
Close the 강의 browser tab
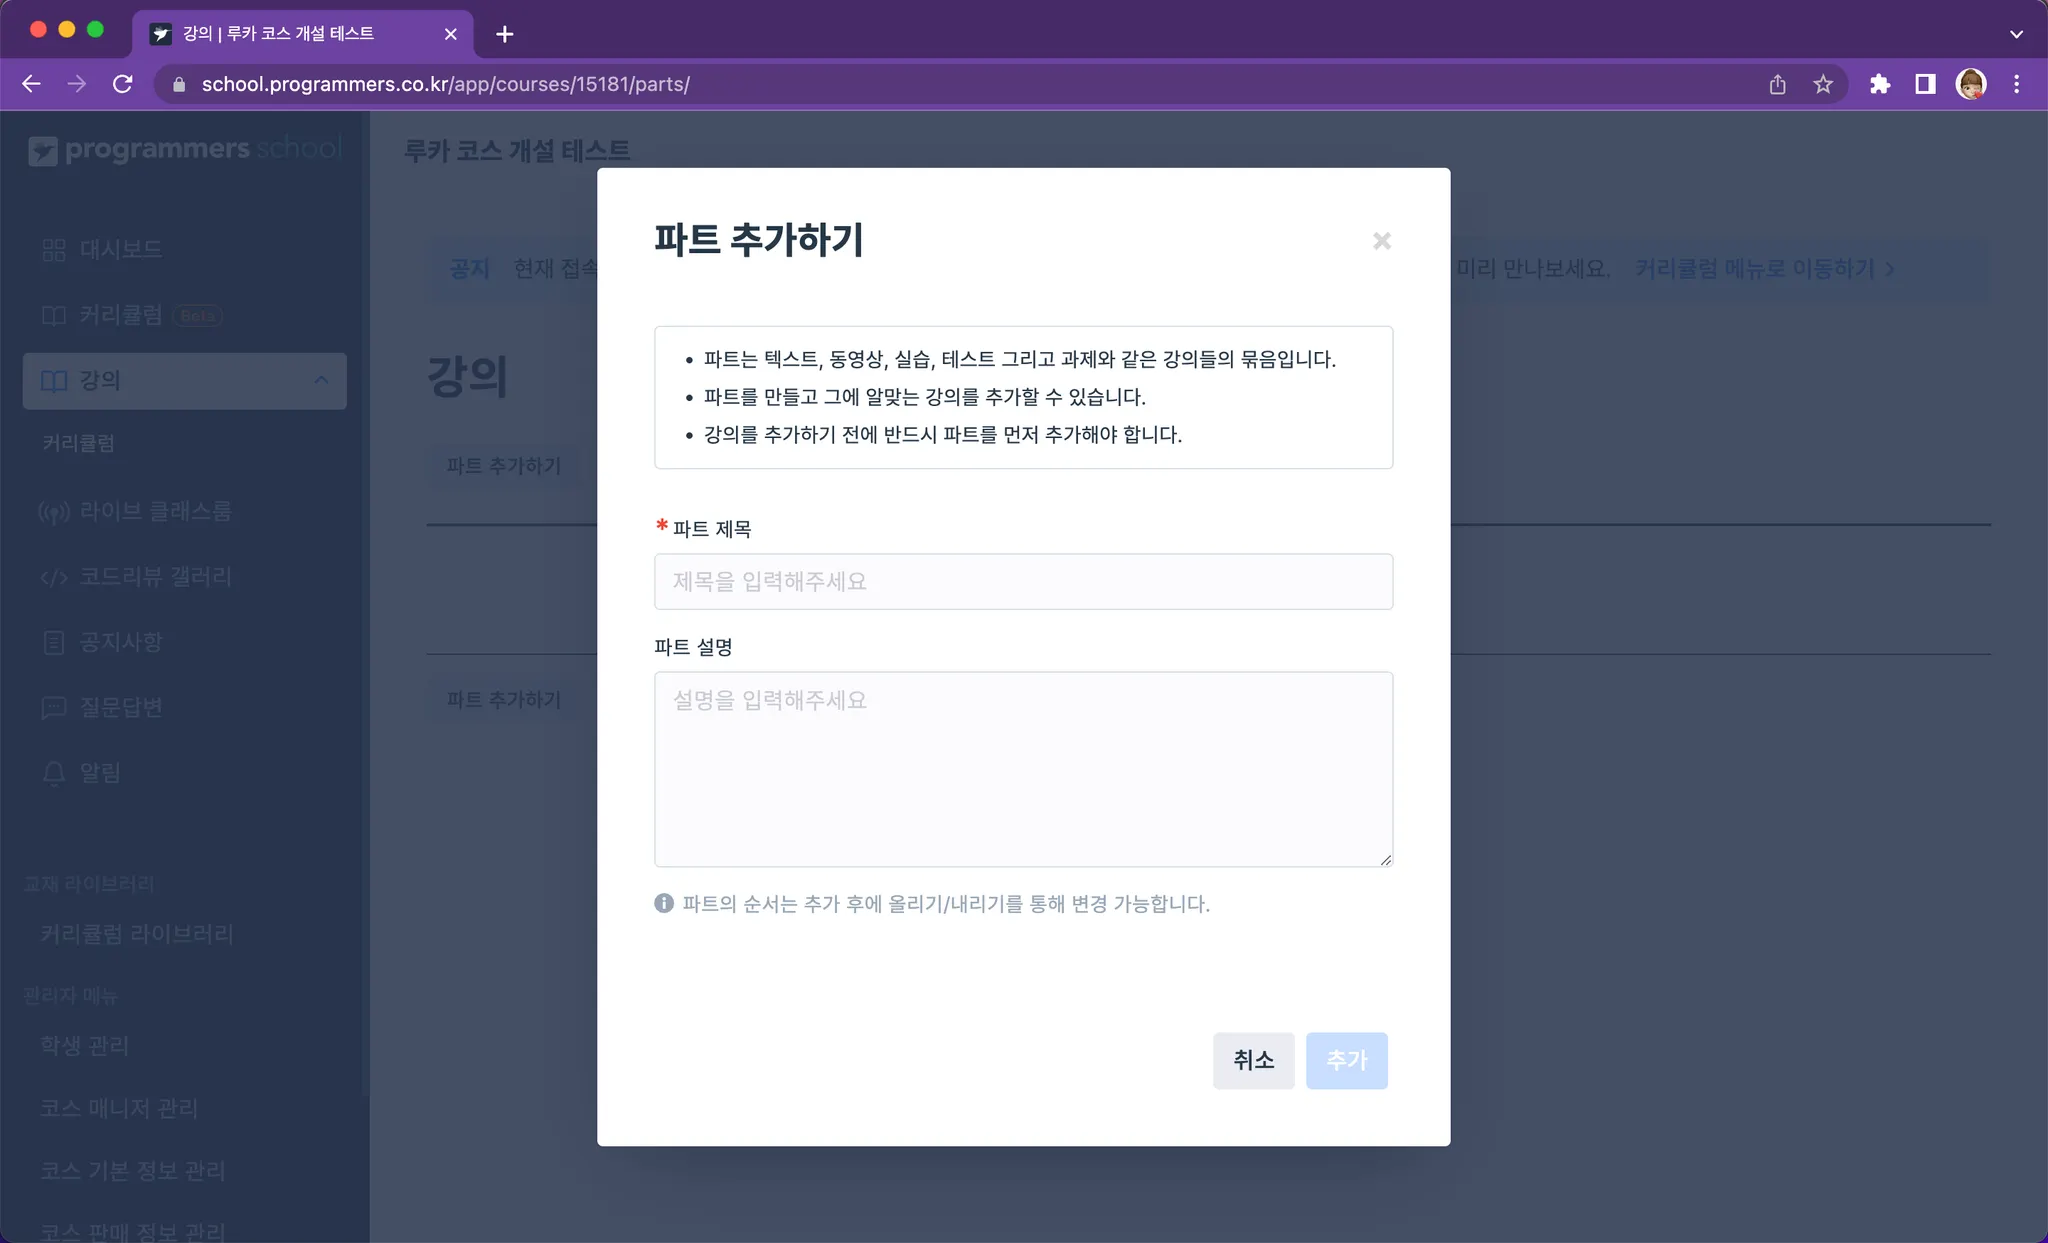click(450, 34)
